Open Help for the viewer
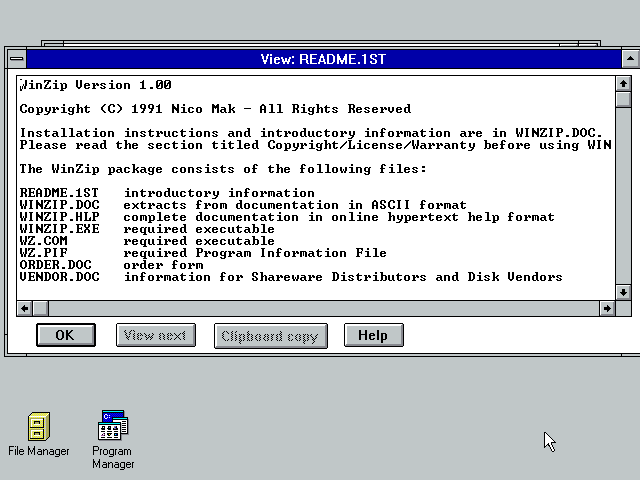The image size is (640, 480). (373, 335)
